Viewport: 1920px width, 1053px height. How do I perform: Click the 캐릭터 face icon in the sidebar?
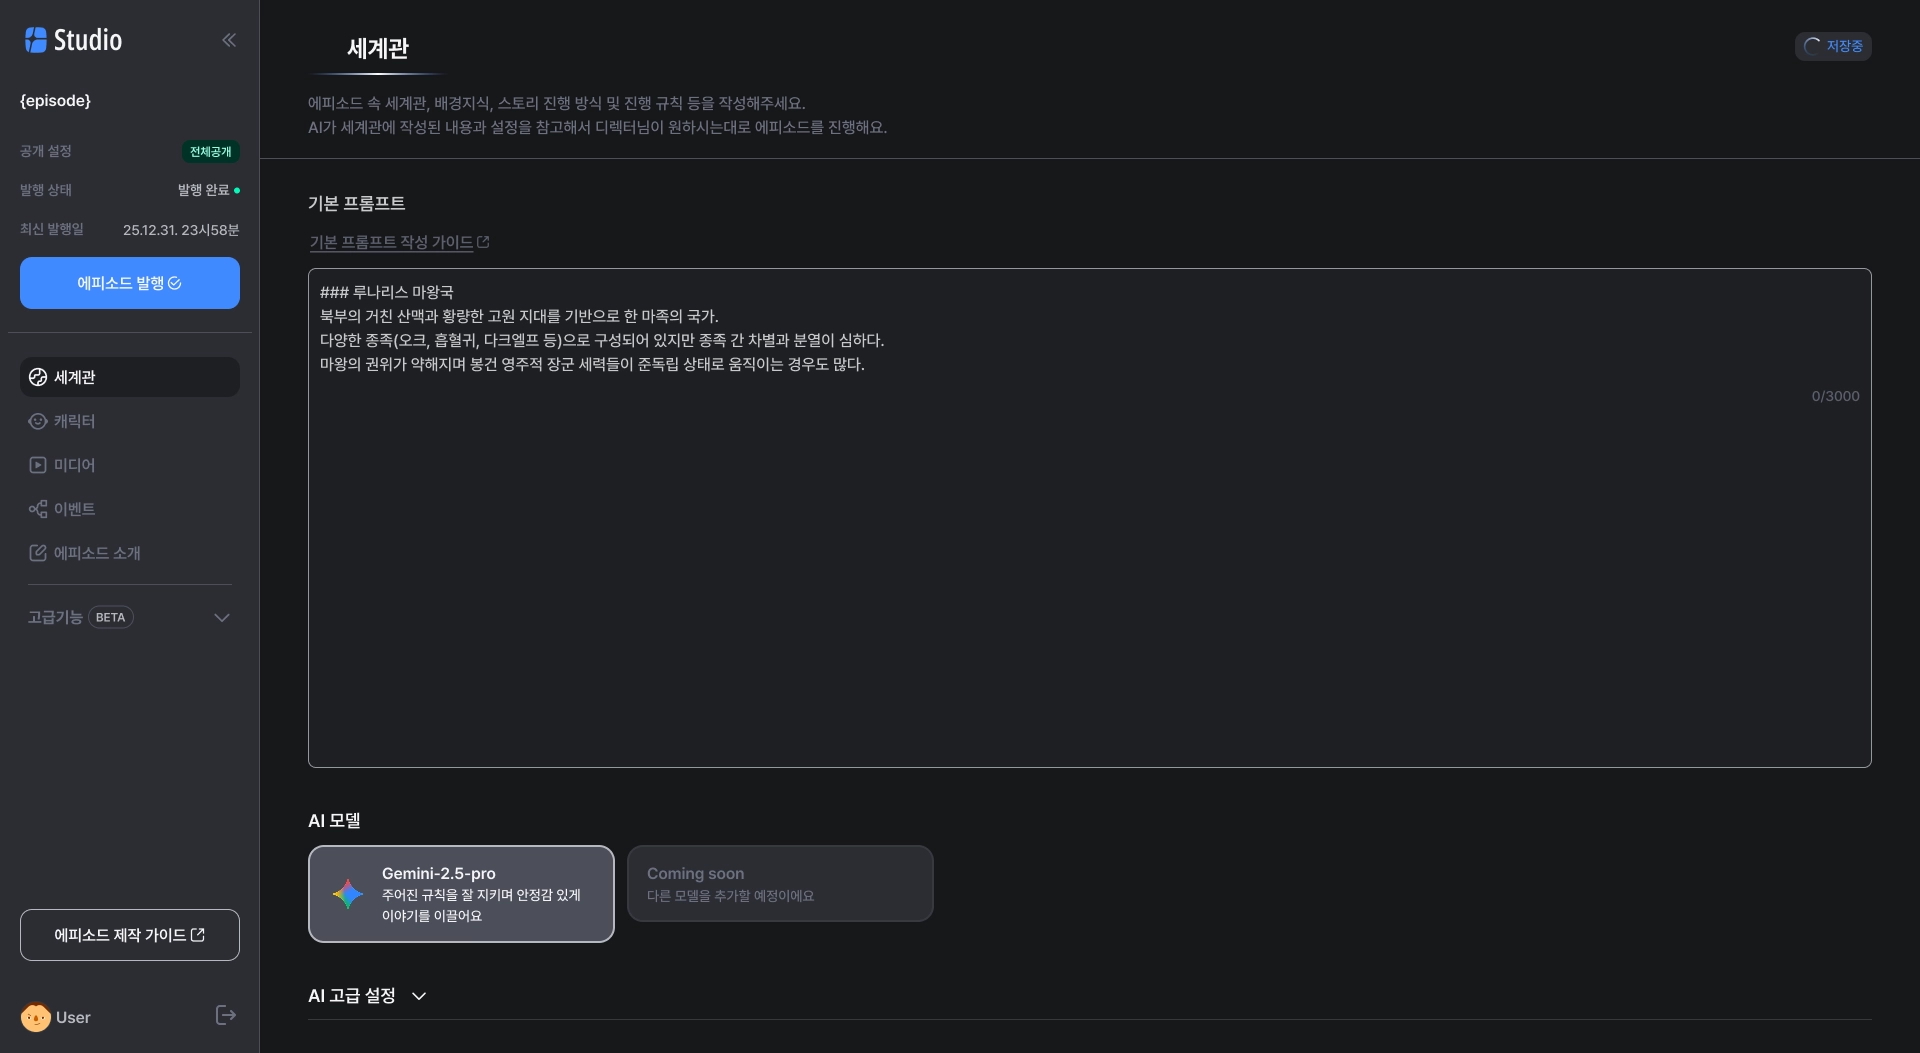click(38, 421)
